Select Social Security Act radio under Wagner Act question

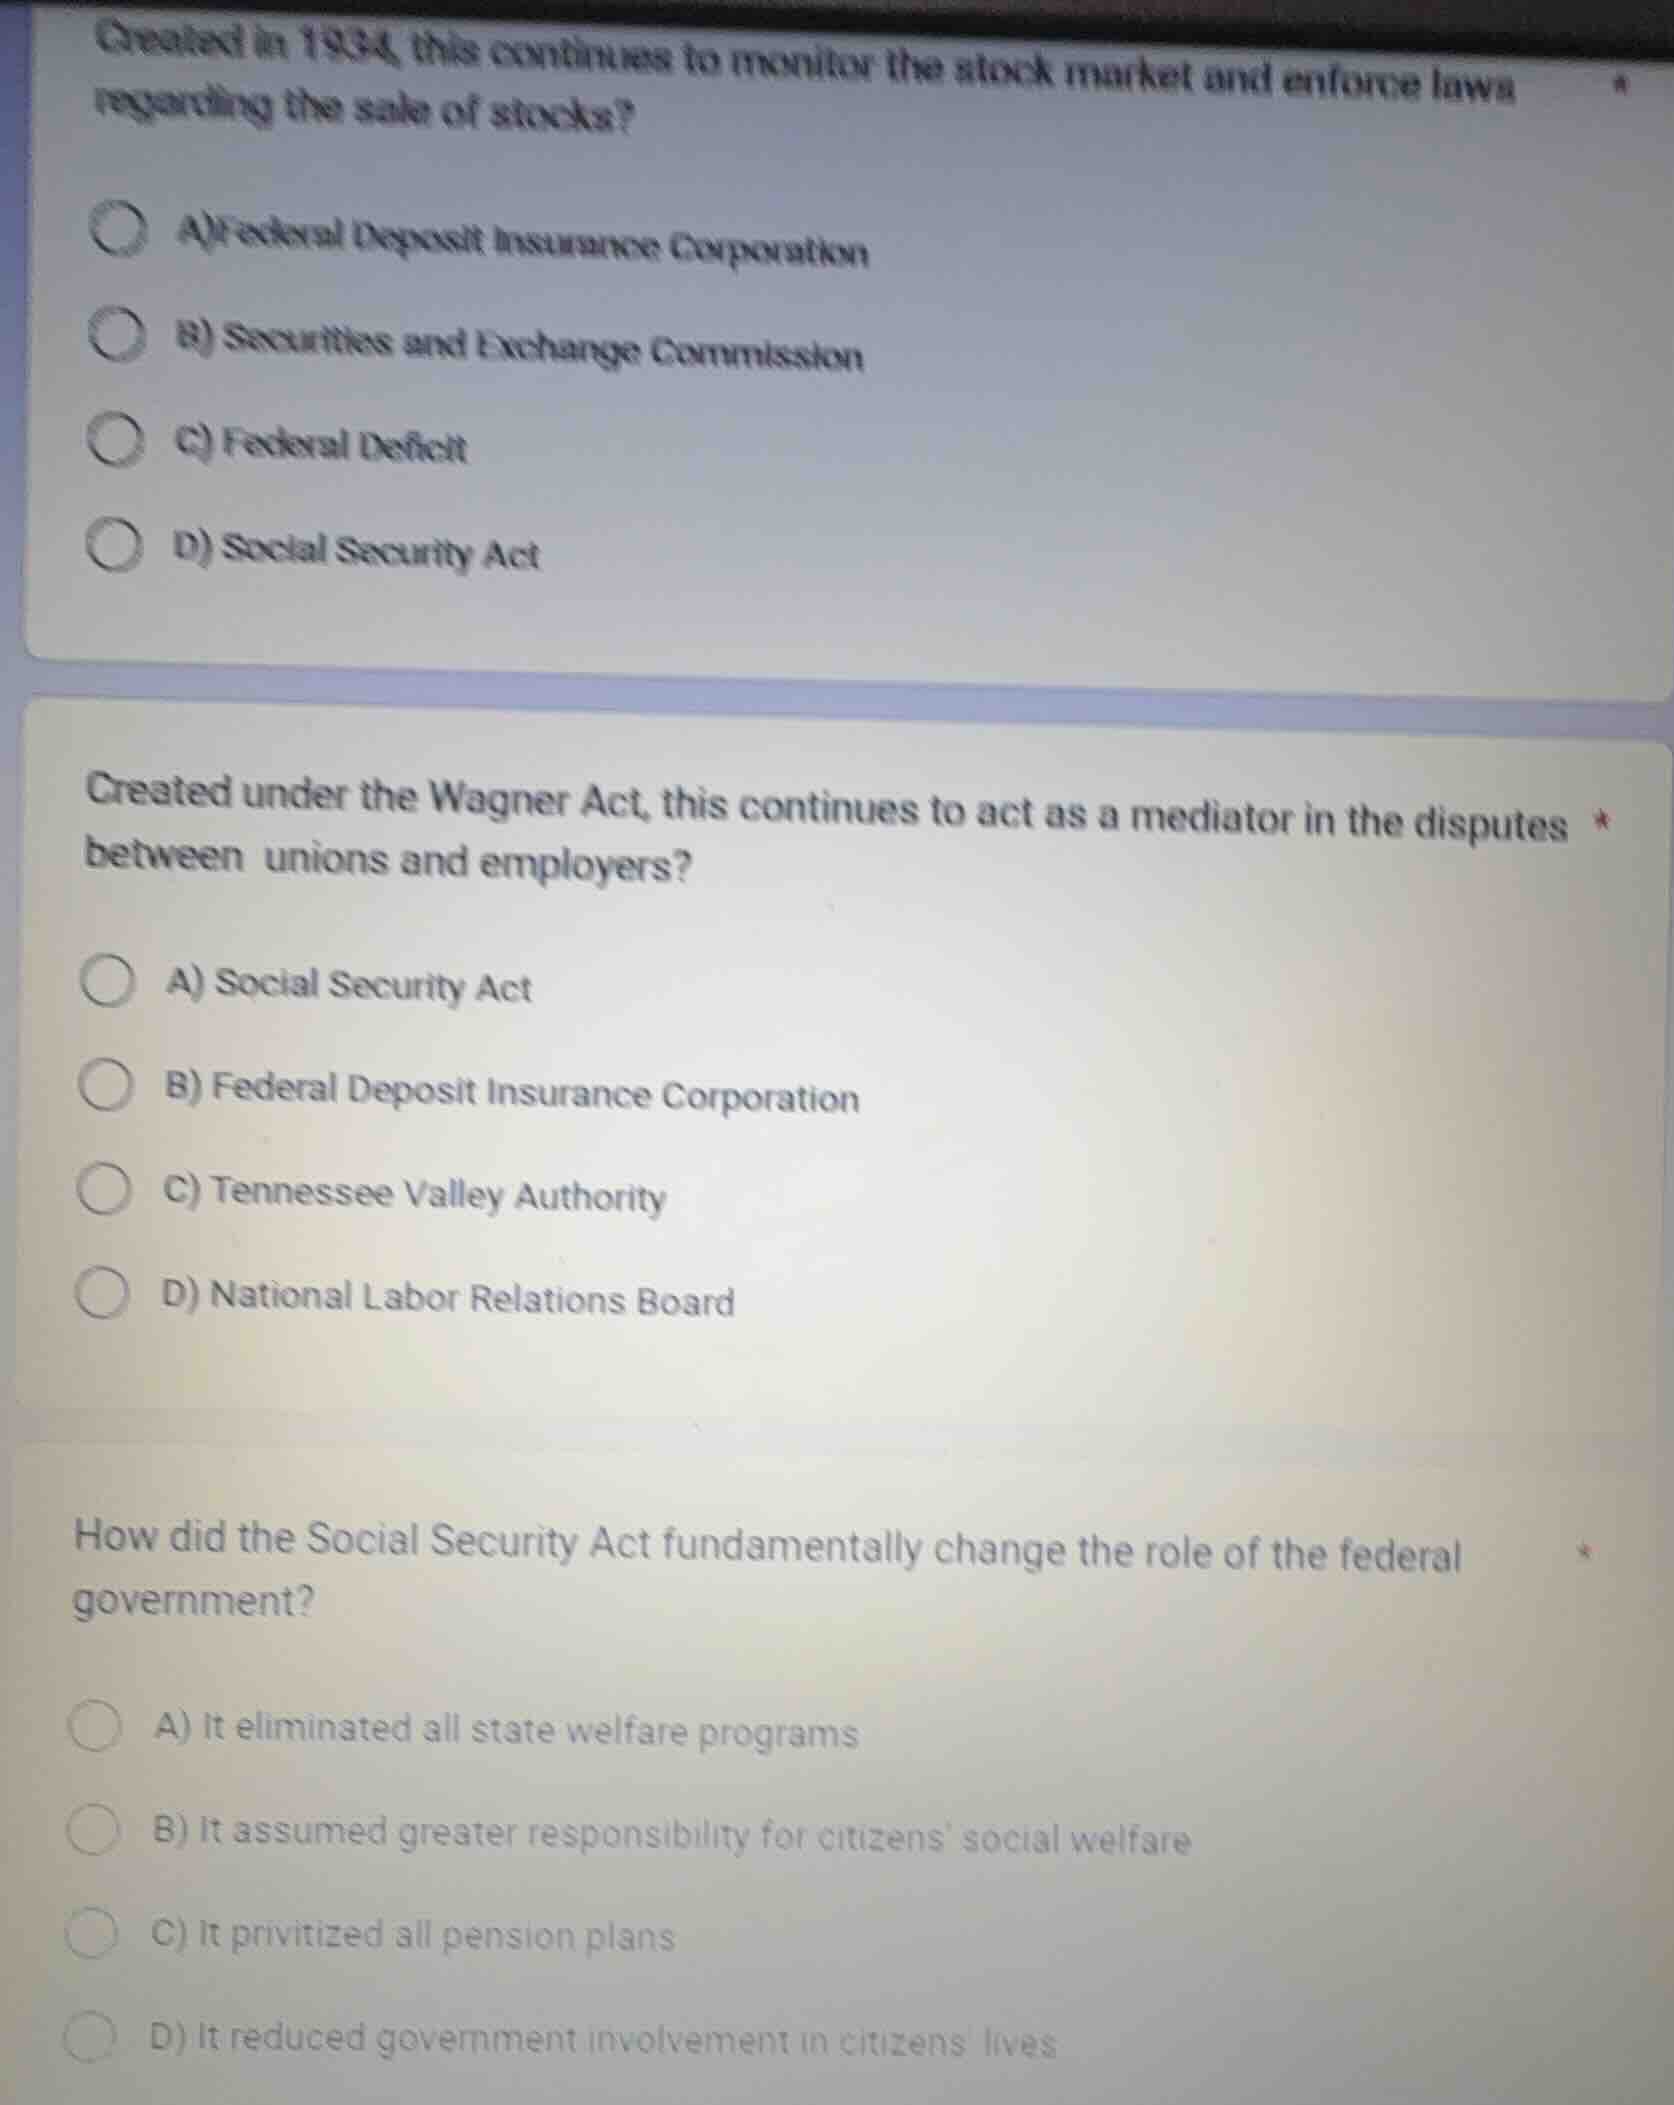(108, 981)
